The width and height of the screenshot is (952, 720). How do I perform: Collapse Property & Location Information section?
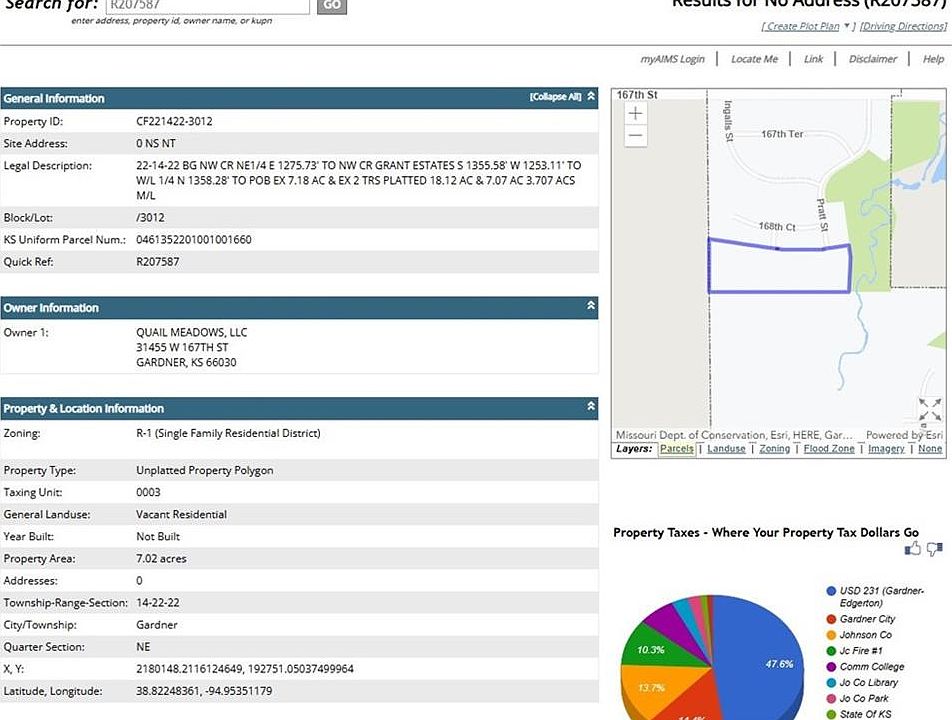pyautogui.click(x=591, y=406)
